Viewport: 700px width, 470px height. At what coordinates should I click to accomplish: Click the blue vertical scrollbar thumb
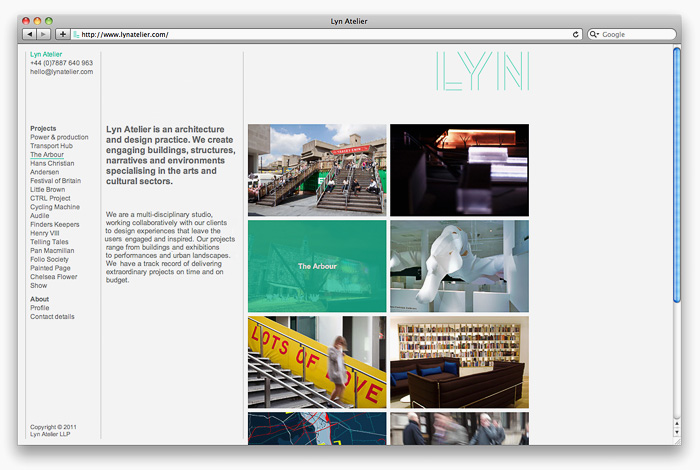677,175
